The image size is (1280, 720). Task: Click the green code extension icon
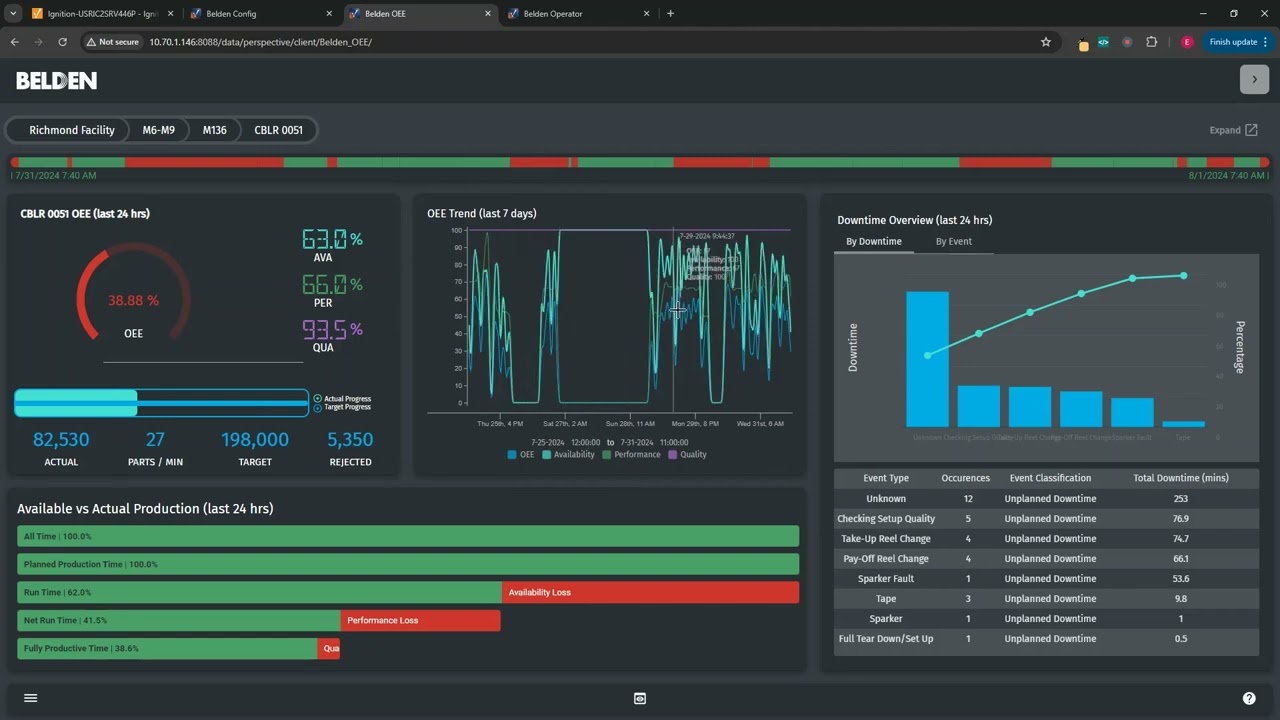coord(1103,42)
